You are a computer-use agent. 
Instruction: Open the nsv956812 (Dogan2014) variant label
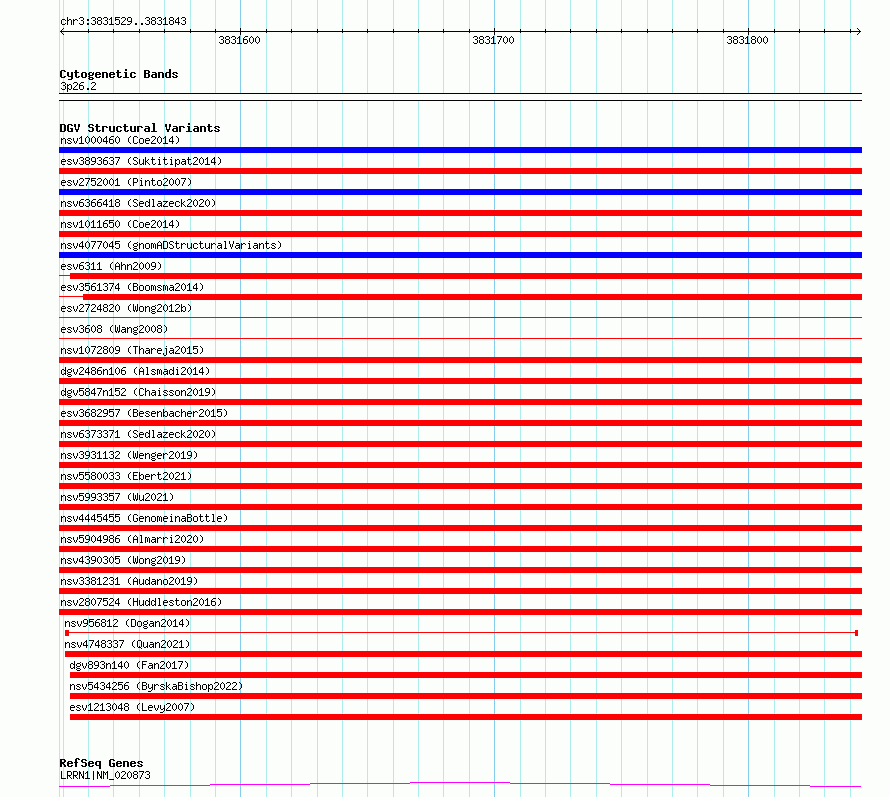[x=127, y=623]
